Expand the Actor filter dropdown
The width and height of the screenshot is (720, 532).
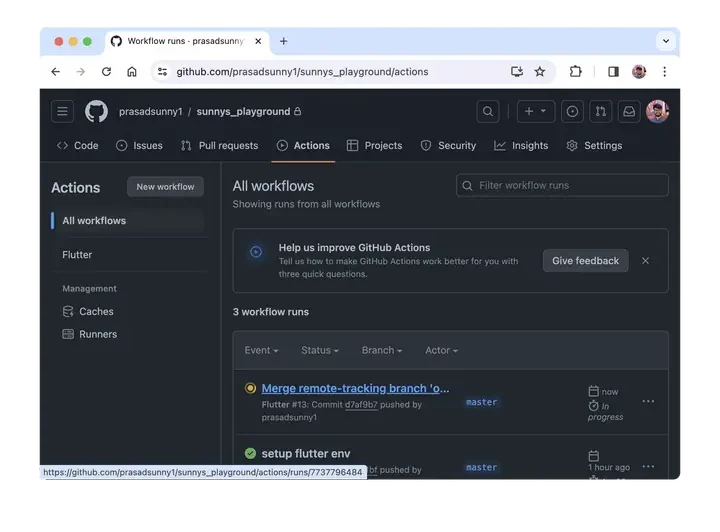[x=441, y=350]
